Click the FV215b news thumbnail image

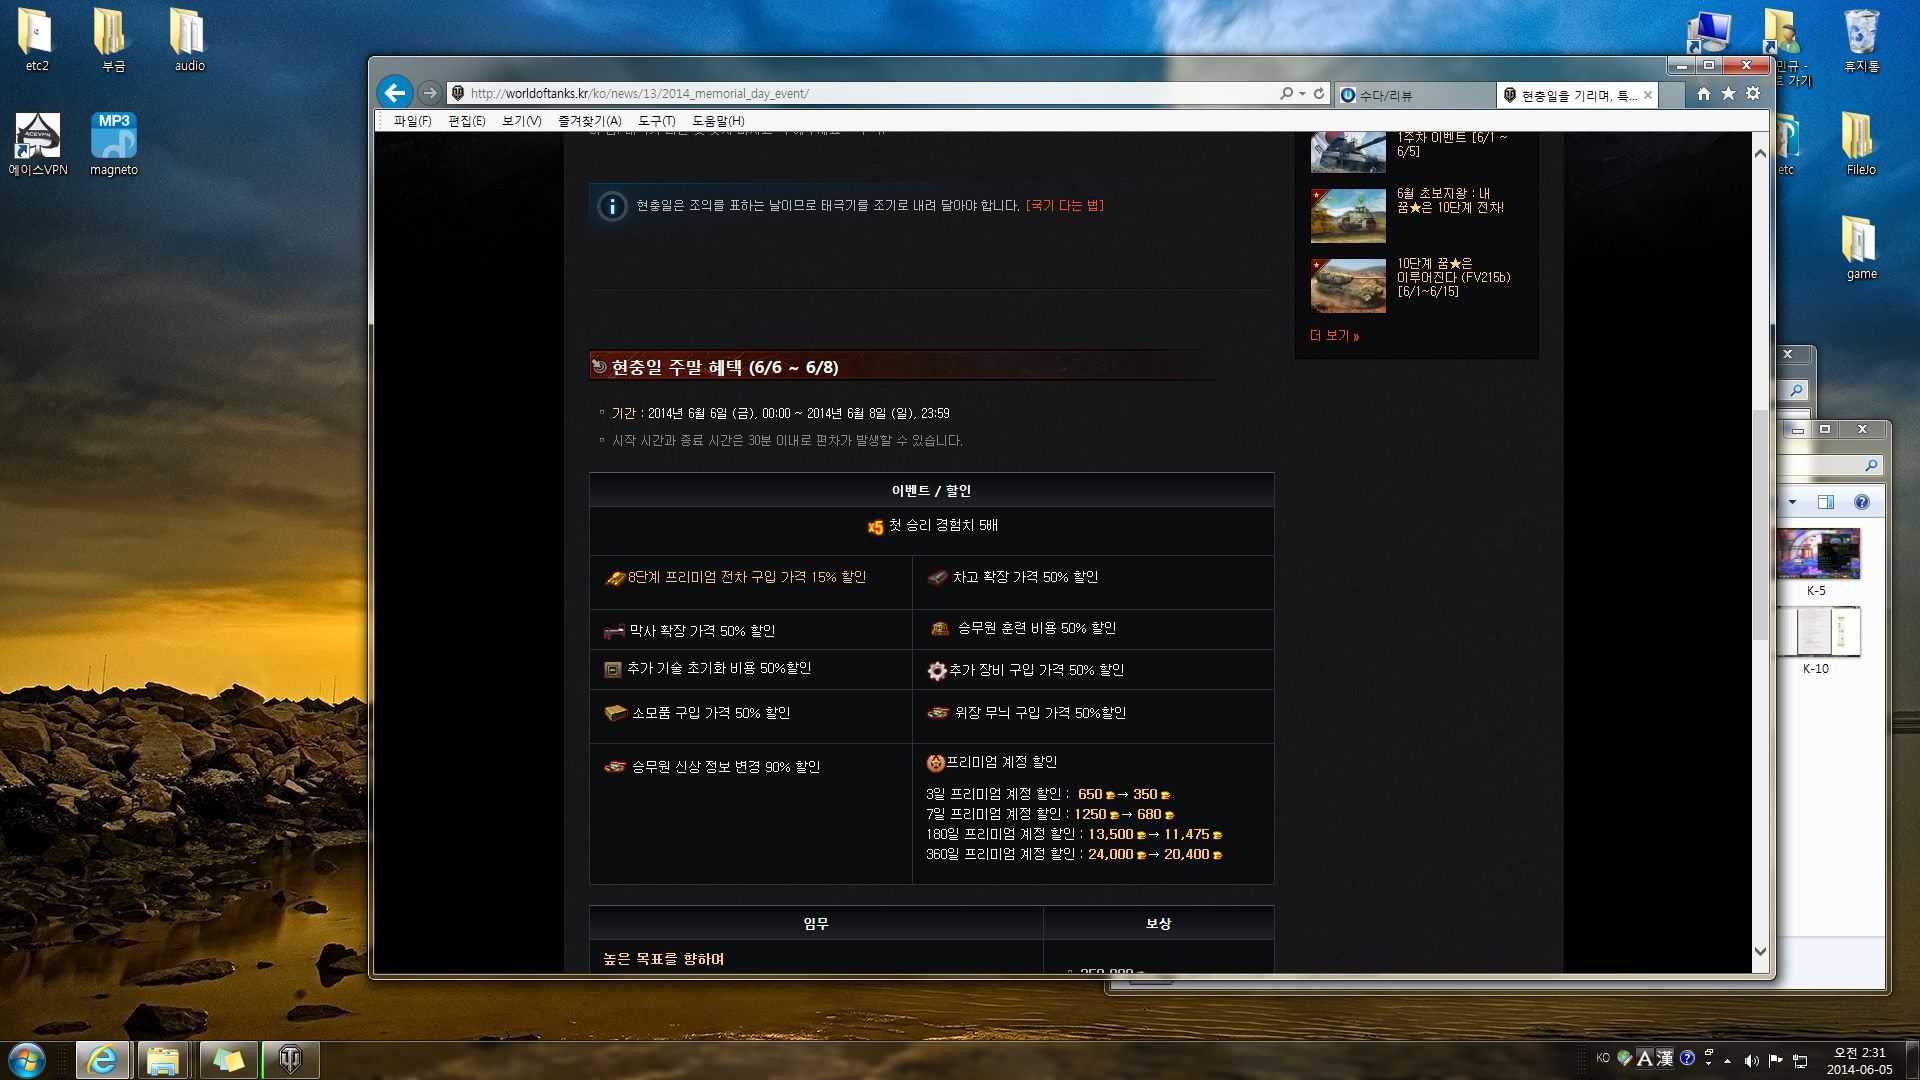tap(1348, 285)
